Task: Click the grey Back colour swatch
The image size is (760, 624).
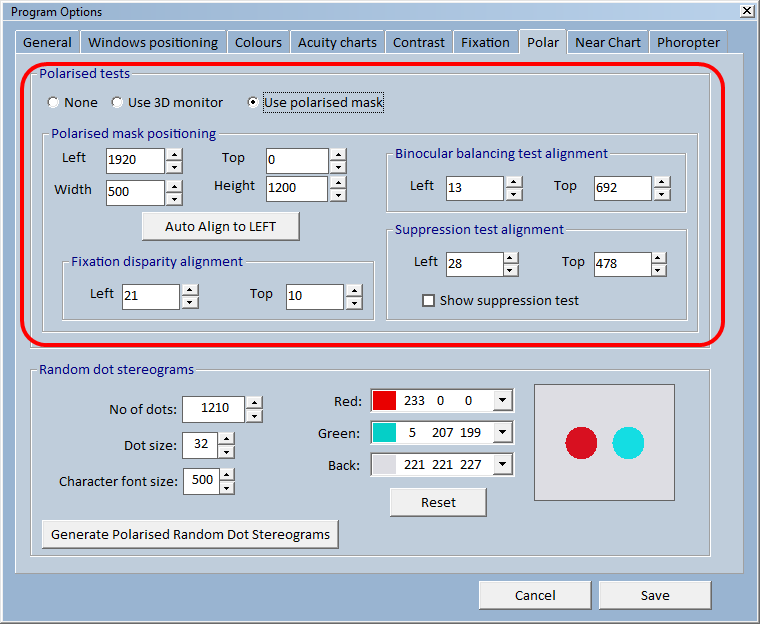Action: 384,464
